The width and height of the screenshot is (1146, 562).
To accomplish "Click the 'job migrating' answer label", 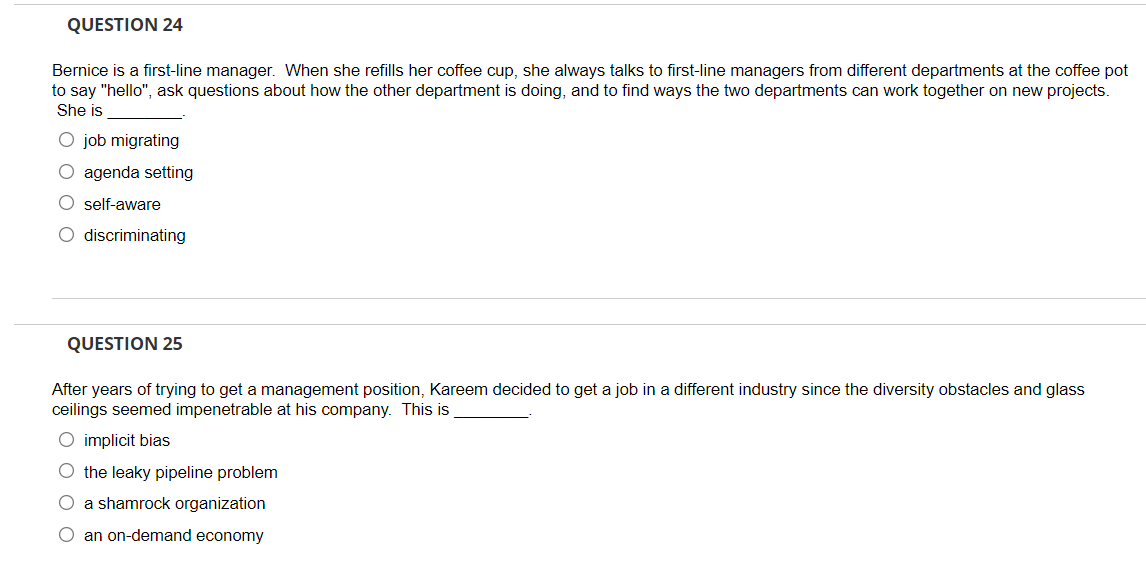I will pyautogui.click(x=132, y=140).
